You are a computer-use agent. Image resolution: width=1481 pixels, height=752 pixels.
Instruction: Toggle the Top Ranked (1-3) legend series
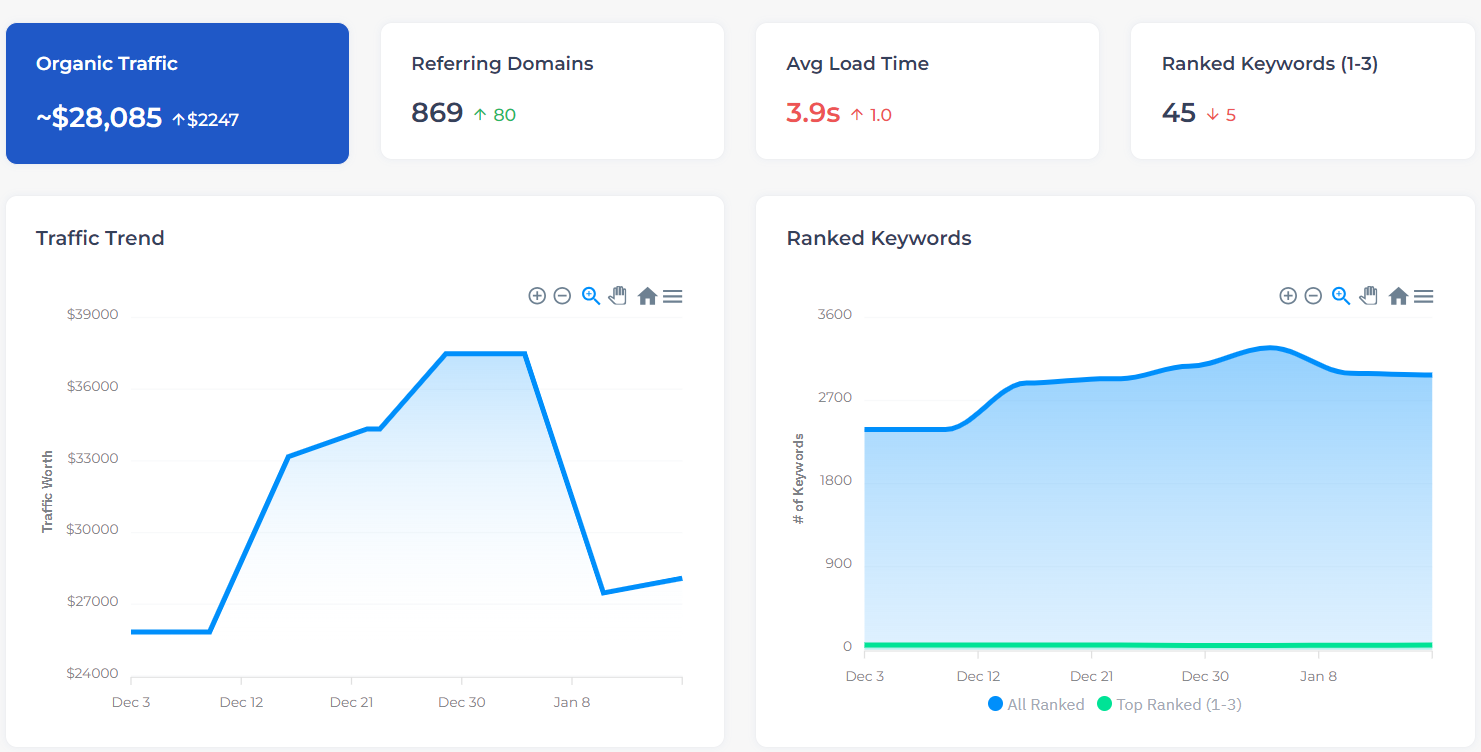click(x=1169, y=704)
